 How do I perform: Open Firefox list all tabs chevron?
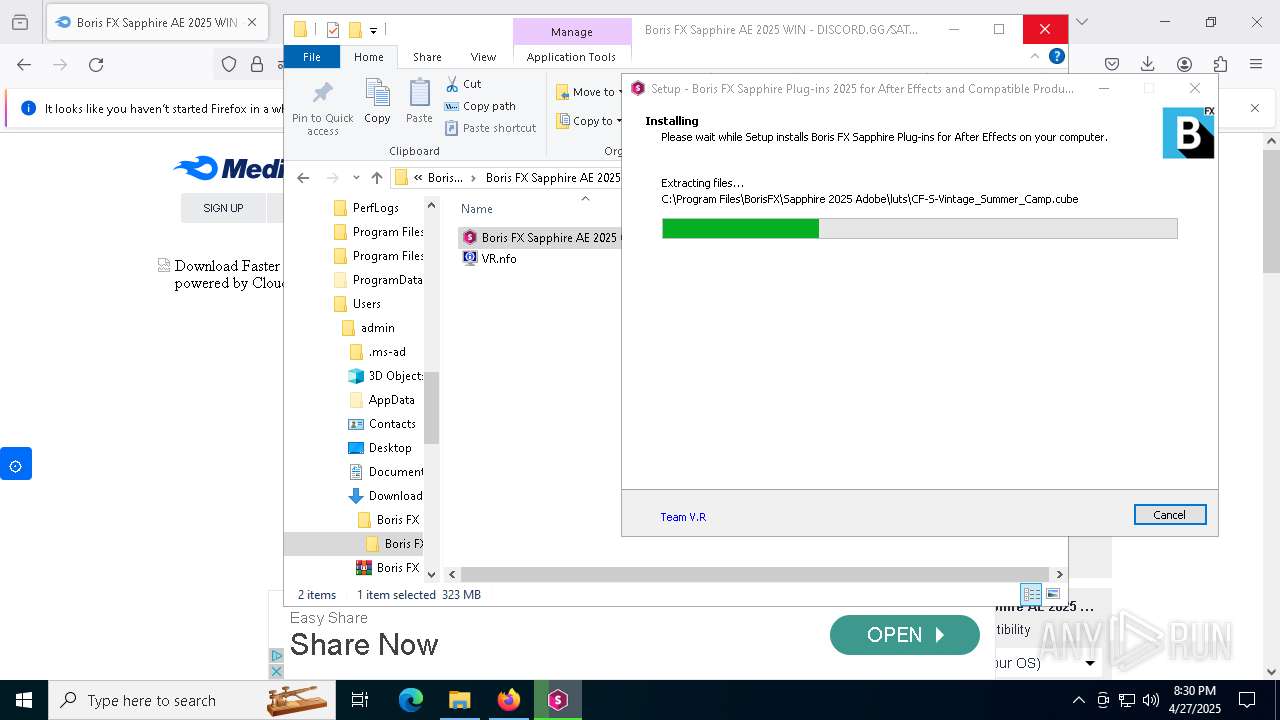[x=1081, y=22]
